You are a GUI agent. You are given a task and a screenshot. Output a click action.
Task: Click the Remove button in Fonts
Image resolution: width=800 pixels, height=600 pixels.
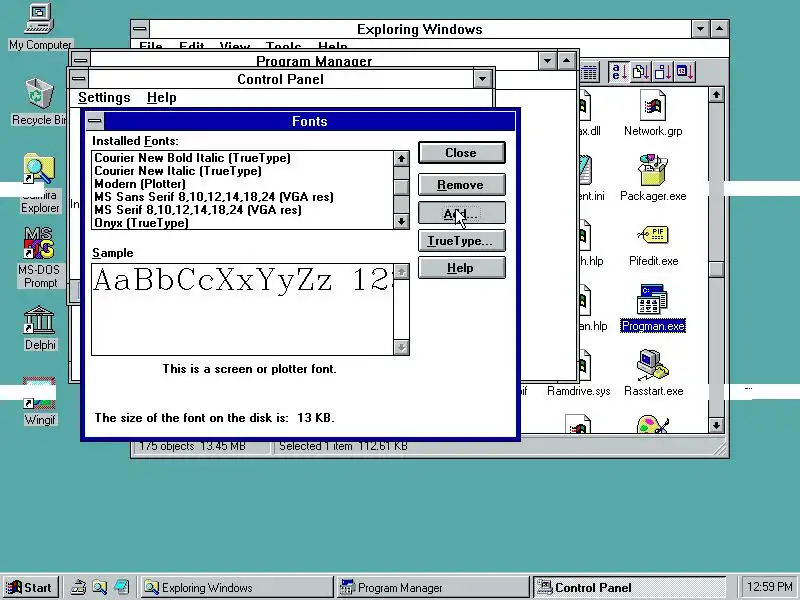[462, 185]
